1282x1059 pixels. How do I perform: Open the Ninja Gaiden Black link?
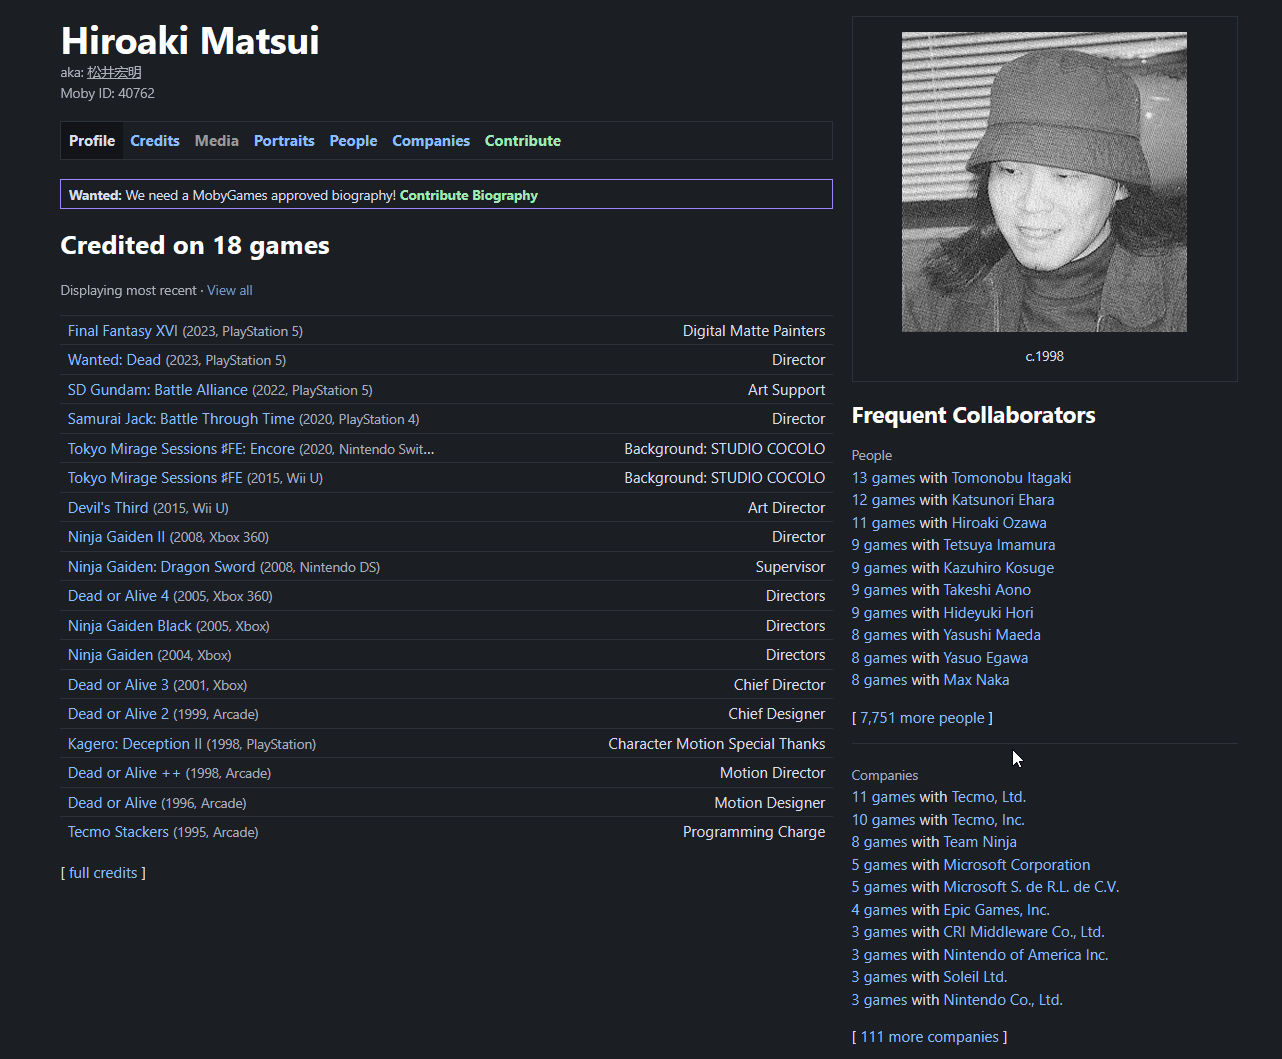click(x=130, y=626)
